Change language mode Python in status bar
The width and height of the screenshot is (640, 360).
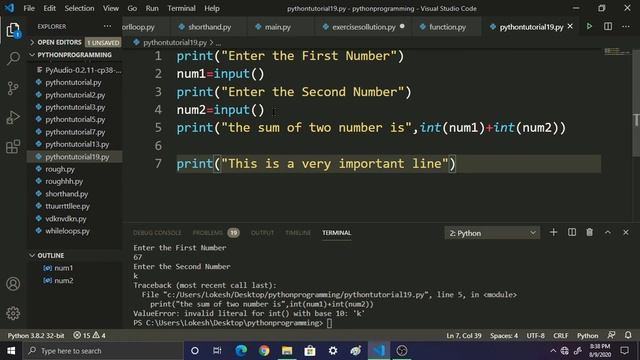point(587,335)
